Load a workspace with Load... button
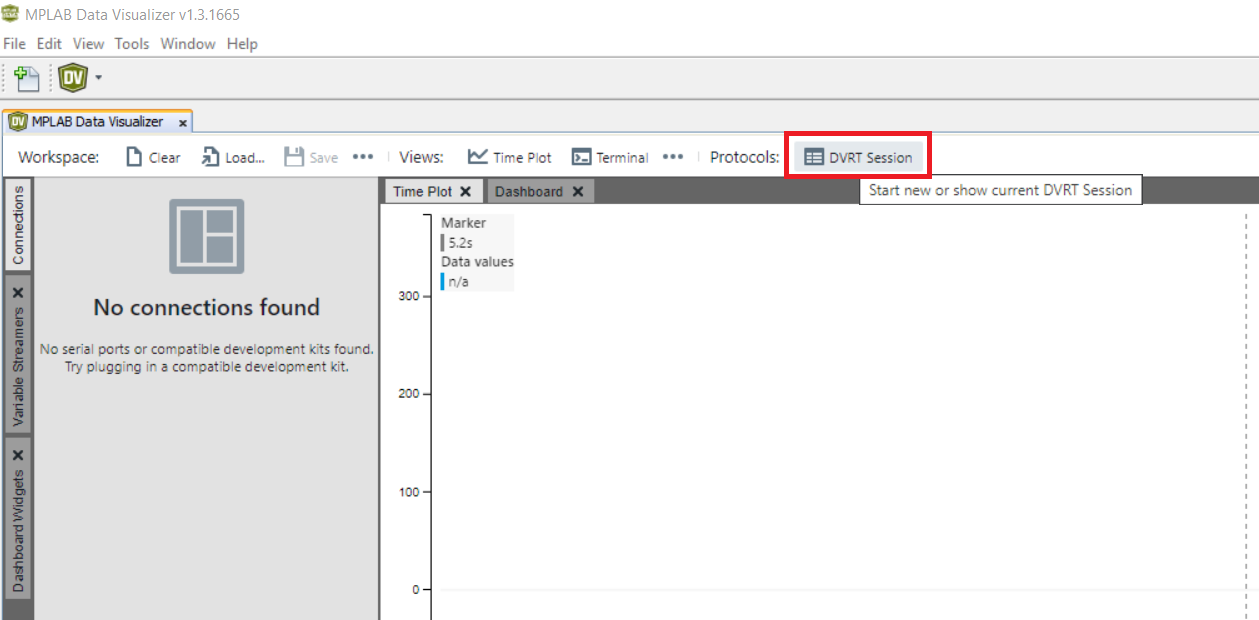This screenshot has height=620, width=1259. coord(233,157)
